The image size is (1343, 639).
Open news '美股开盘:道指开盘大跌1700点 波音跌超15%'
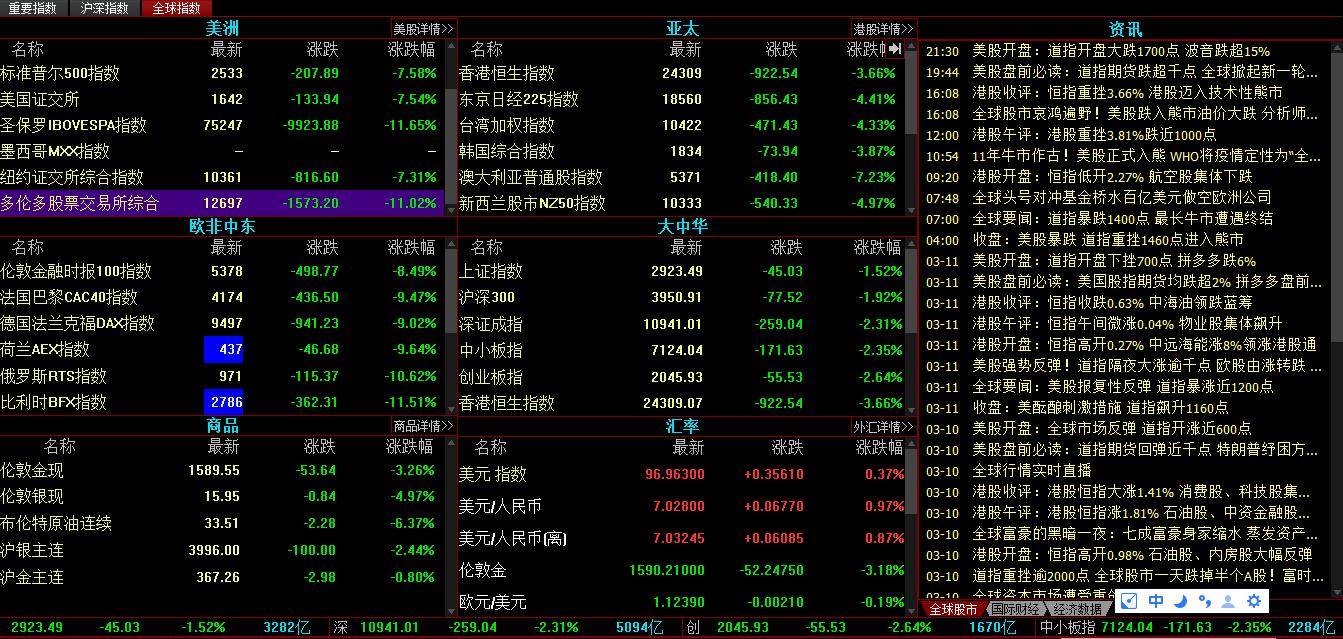coord(1121,51)
